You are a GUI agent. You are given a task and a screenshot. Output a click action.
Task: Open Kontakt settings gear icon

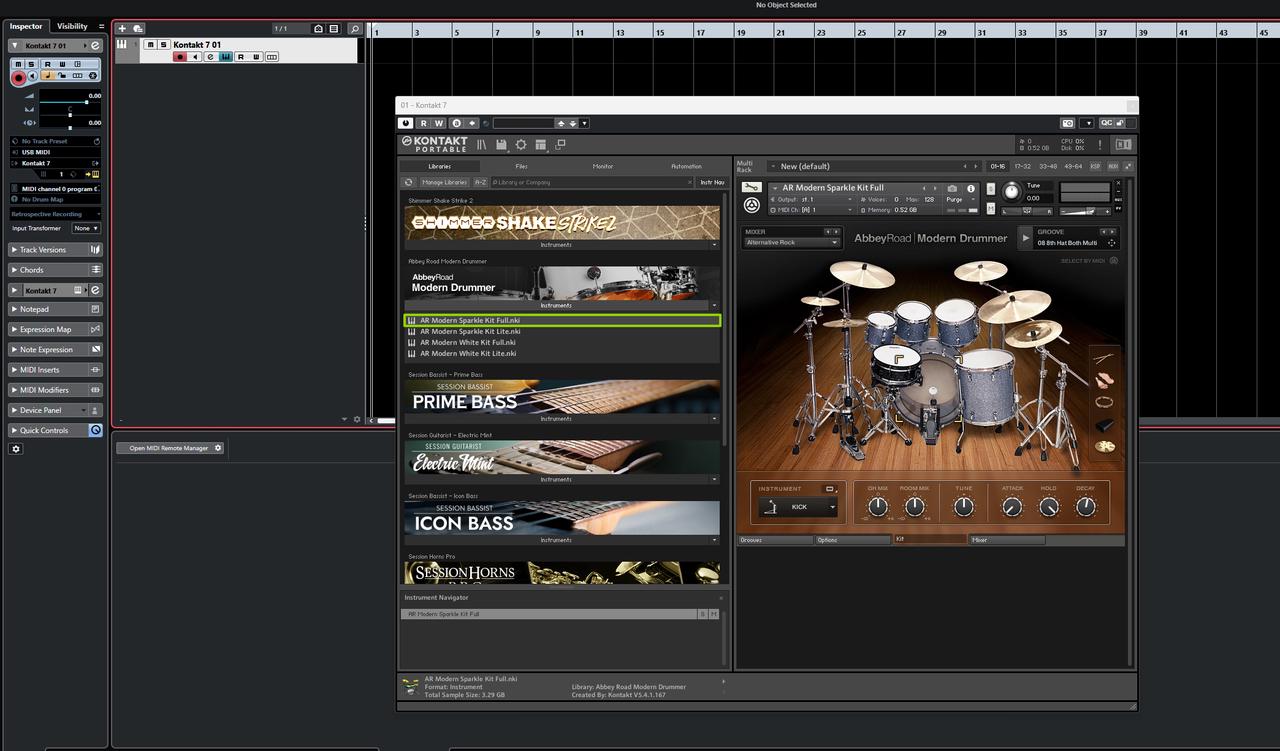click(520, 145)
